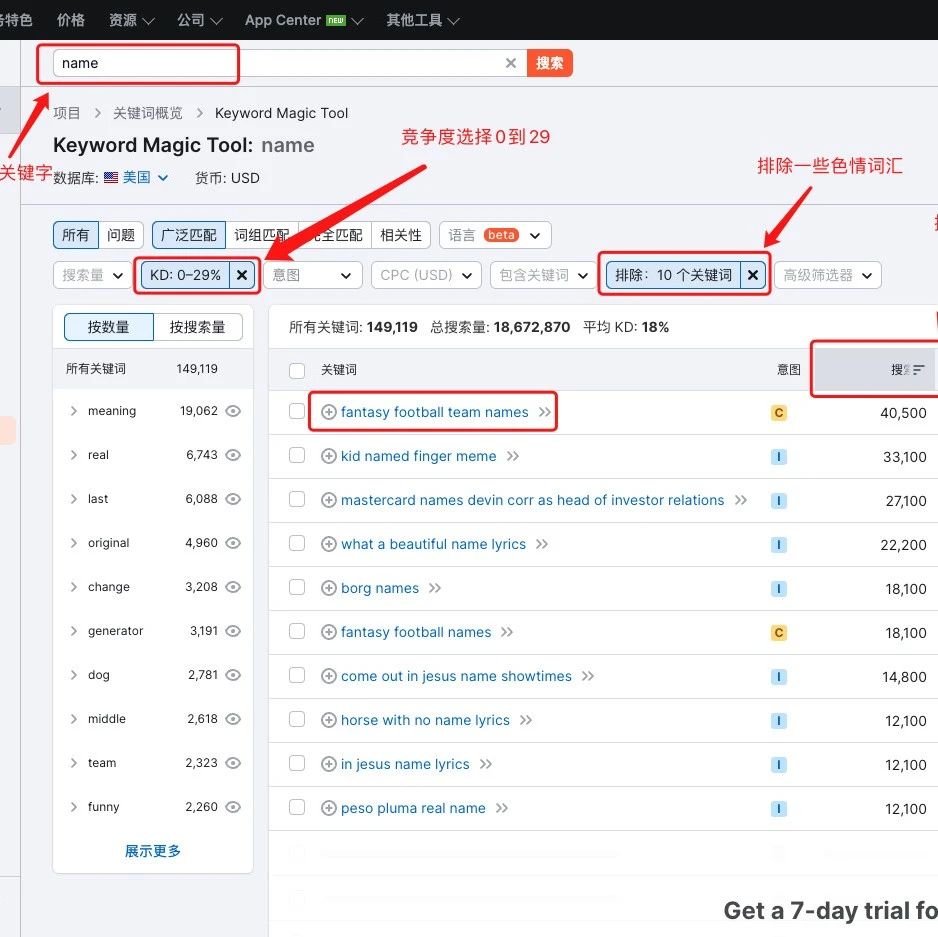Add 'fantasy football names' via plus icon
Viewport: 938px width, 937px height.
(x=328, y=632)
